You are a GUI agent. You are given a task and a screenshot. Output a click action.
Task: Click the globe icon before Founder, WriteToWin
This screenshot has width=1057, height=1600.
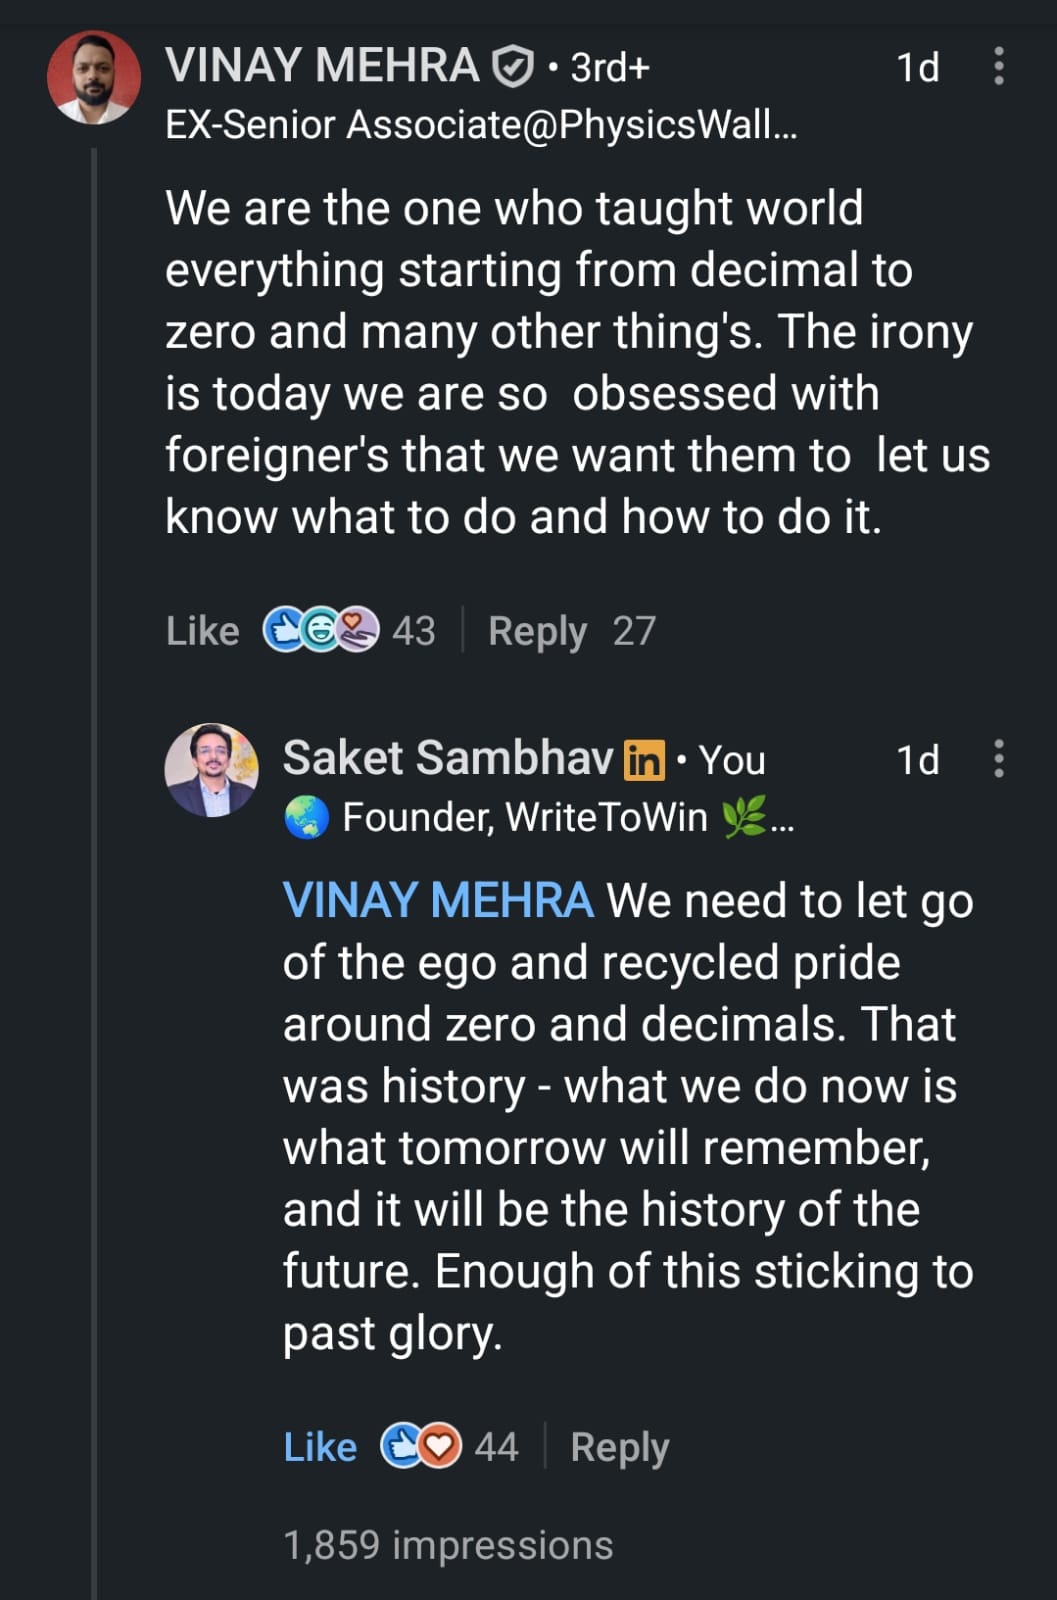(306, 818)
